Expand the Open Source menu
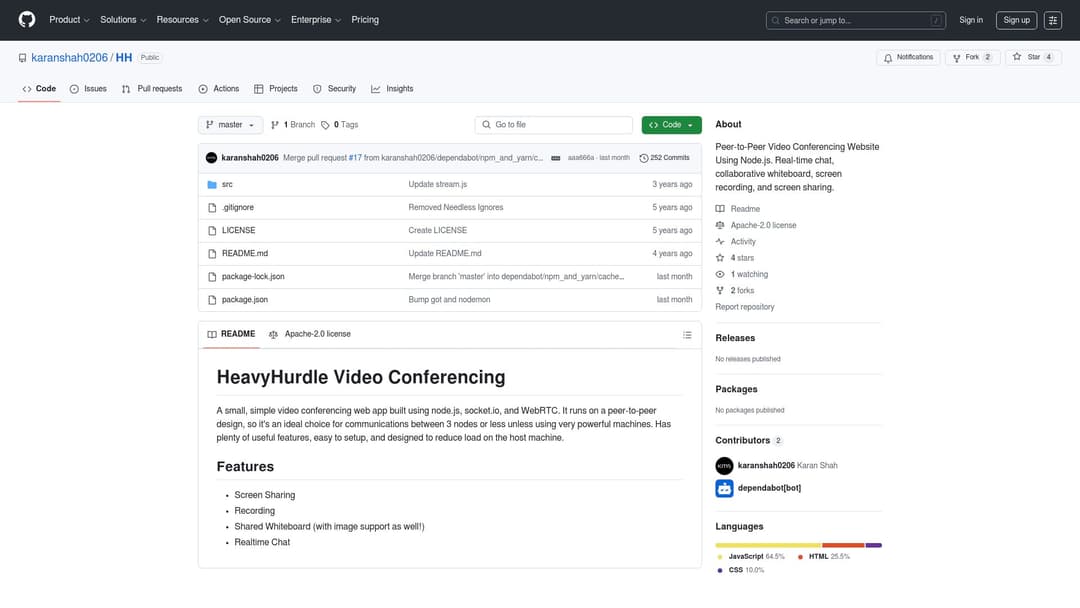Image resolution: width=1080 pixels, height=608 pixels. [x=249, y=20]
